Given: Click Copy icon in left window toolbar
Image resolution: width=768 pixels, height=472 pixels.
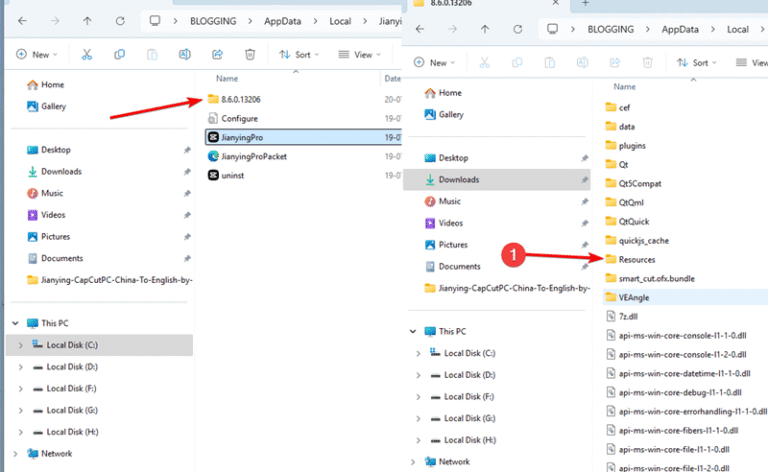Looking at the screenshot, I should [x=119, y=54].
